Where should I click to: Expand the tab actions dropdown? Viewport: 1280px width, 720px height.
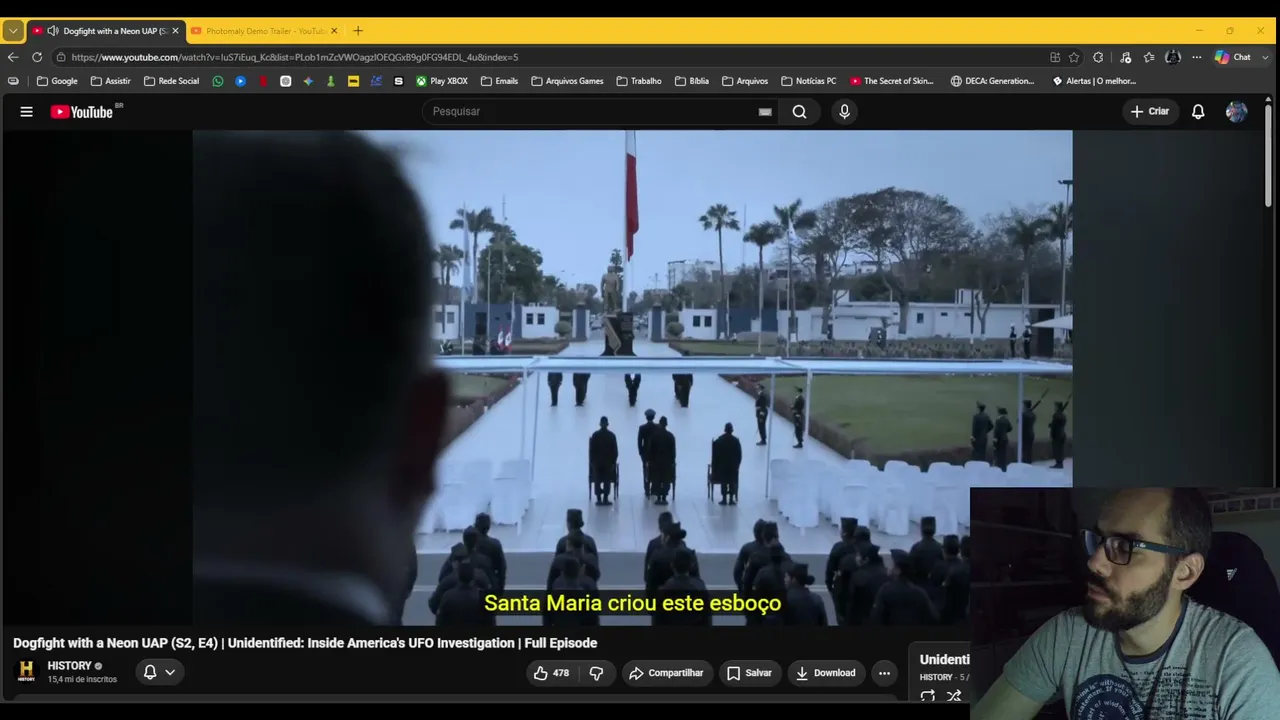click(13, 31)
